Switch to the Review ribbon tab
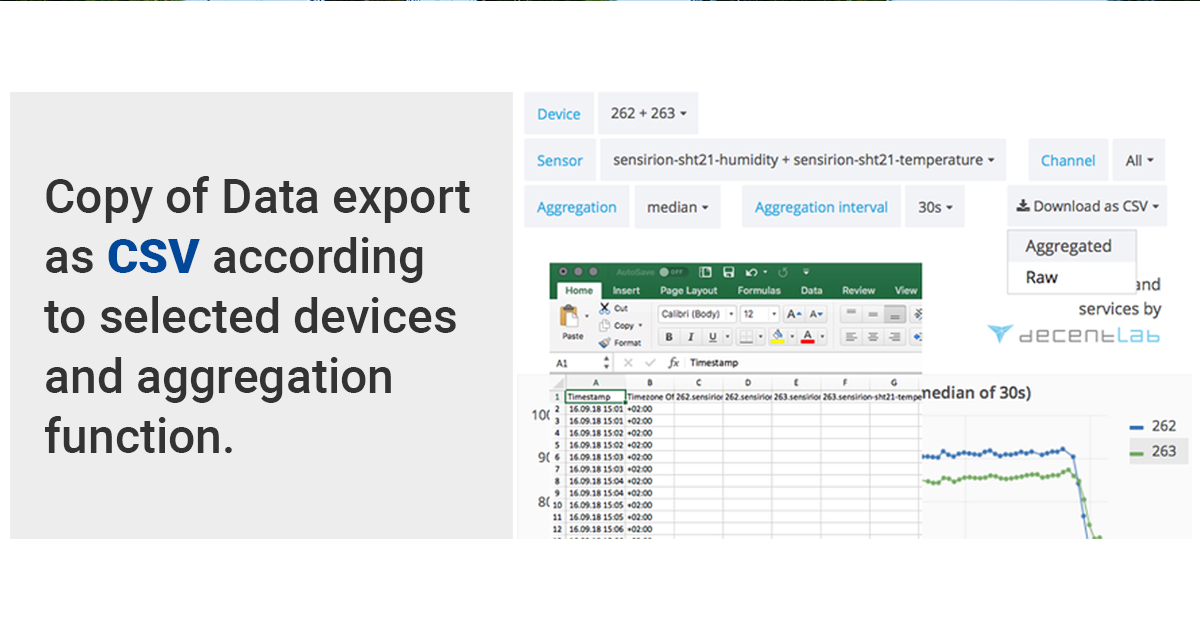The image size is (1200, 627). (x=858, y=291)
